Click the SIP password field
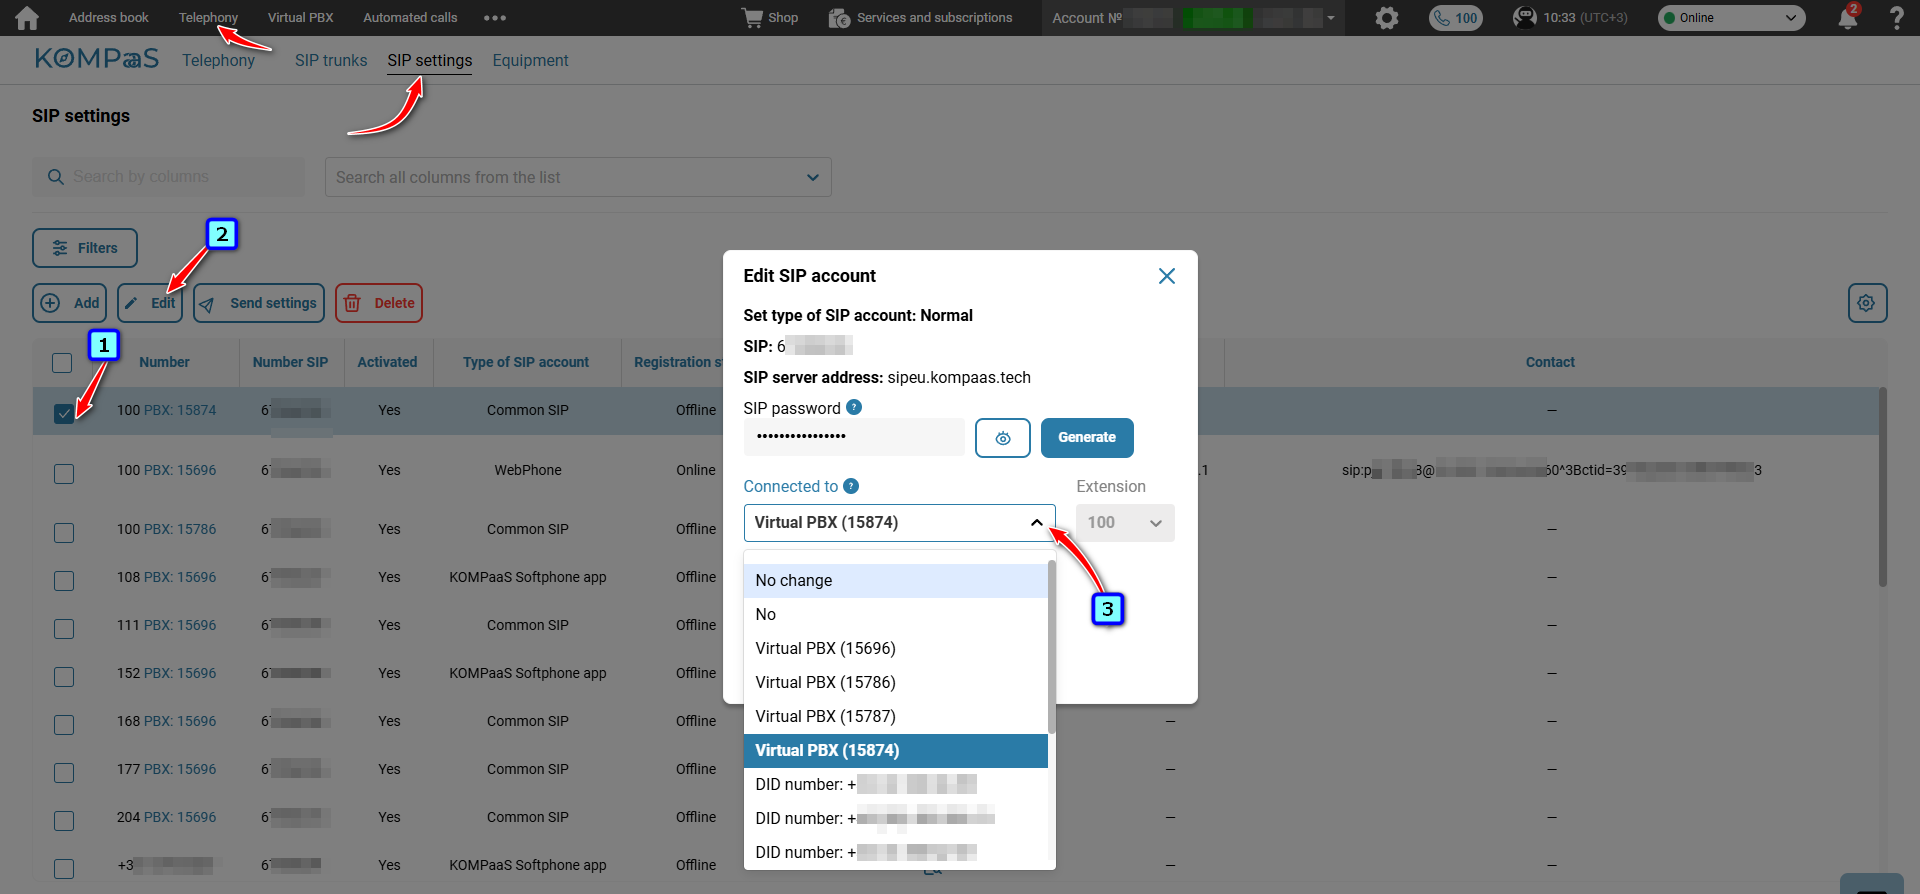This screenshot has height=894, width=1920. pos(854,437)
